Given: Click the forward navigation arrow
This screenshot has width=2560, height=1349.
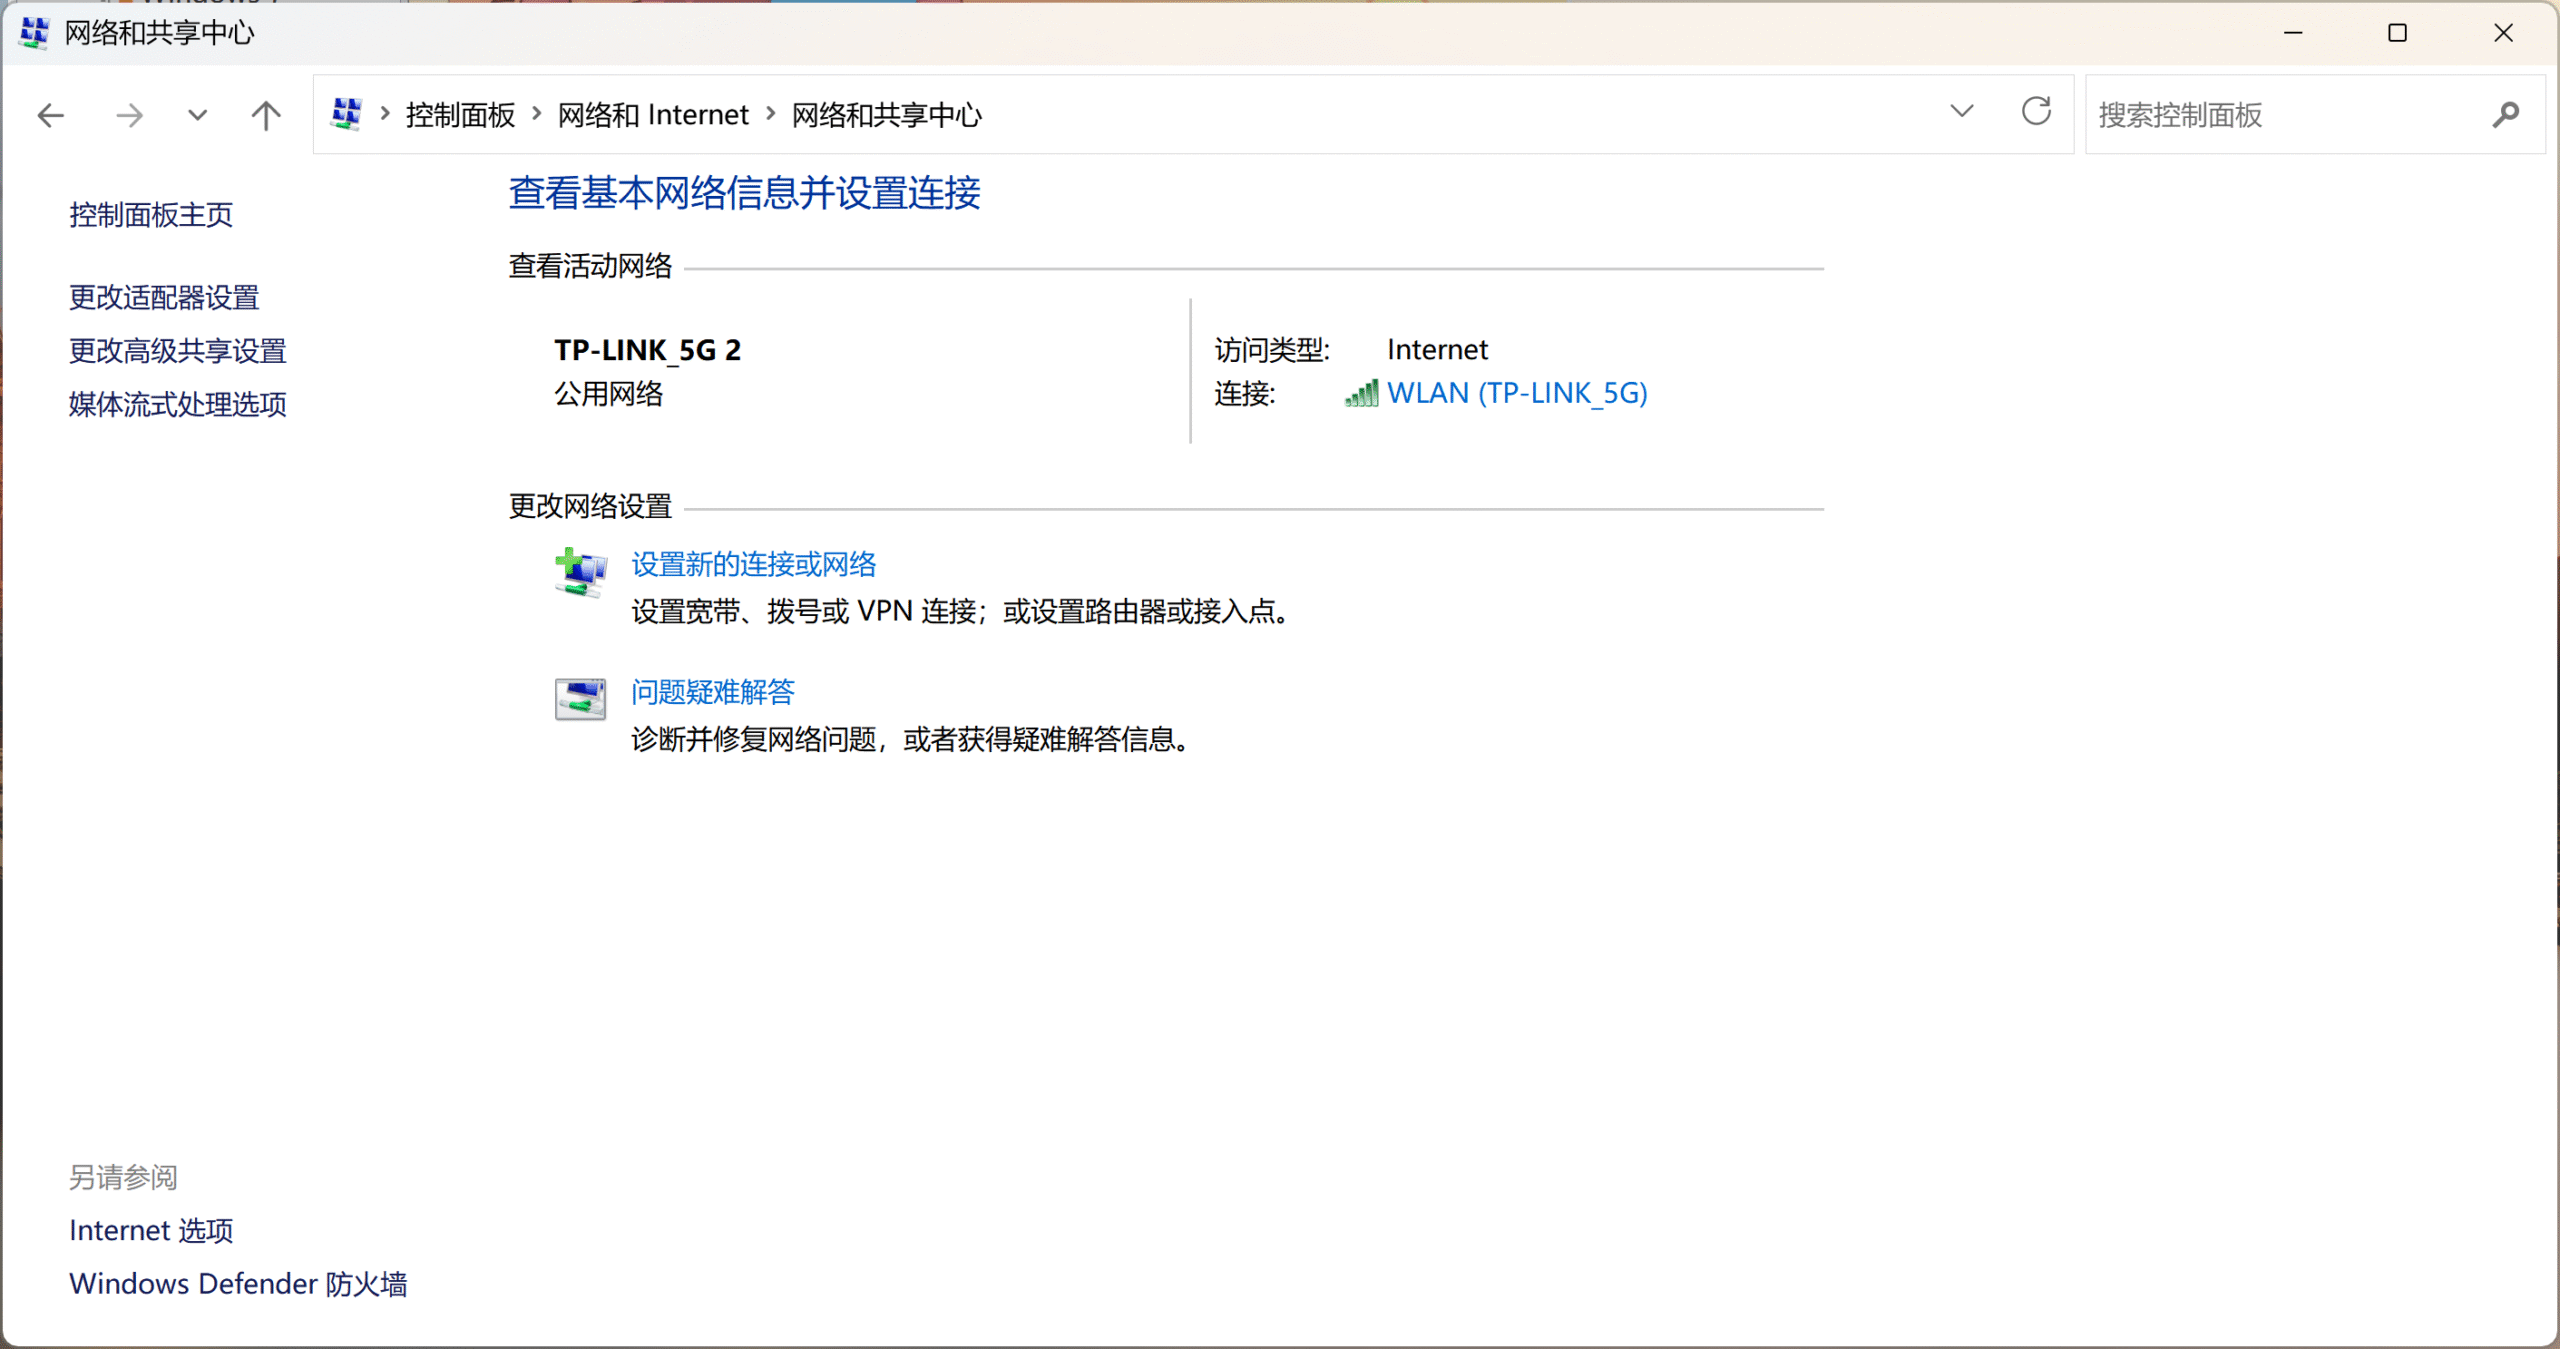Looking at the screenshot, I should [x=129, y=114].
